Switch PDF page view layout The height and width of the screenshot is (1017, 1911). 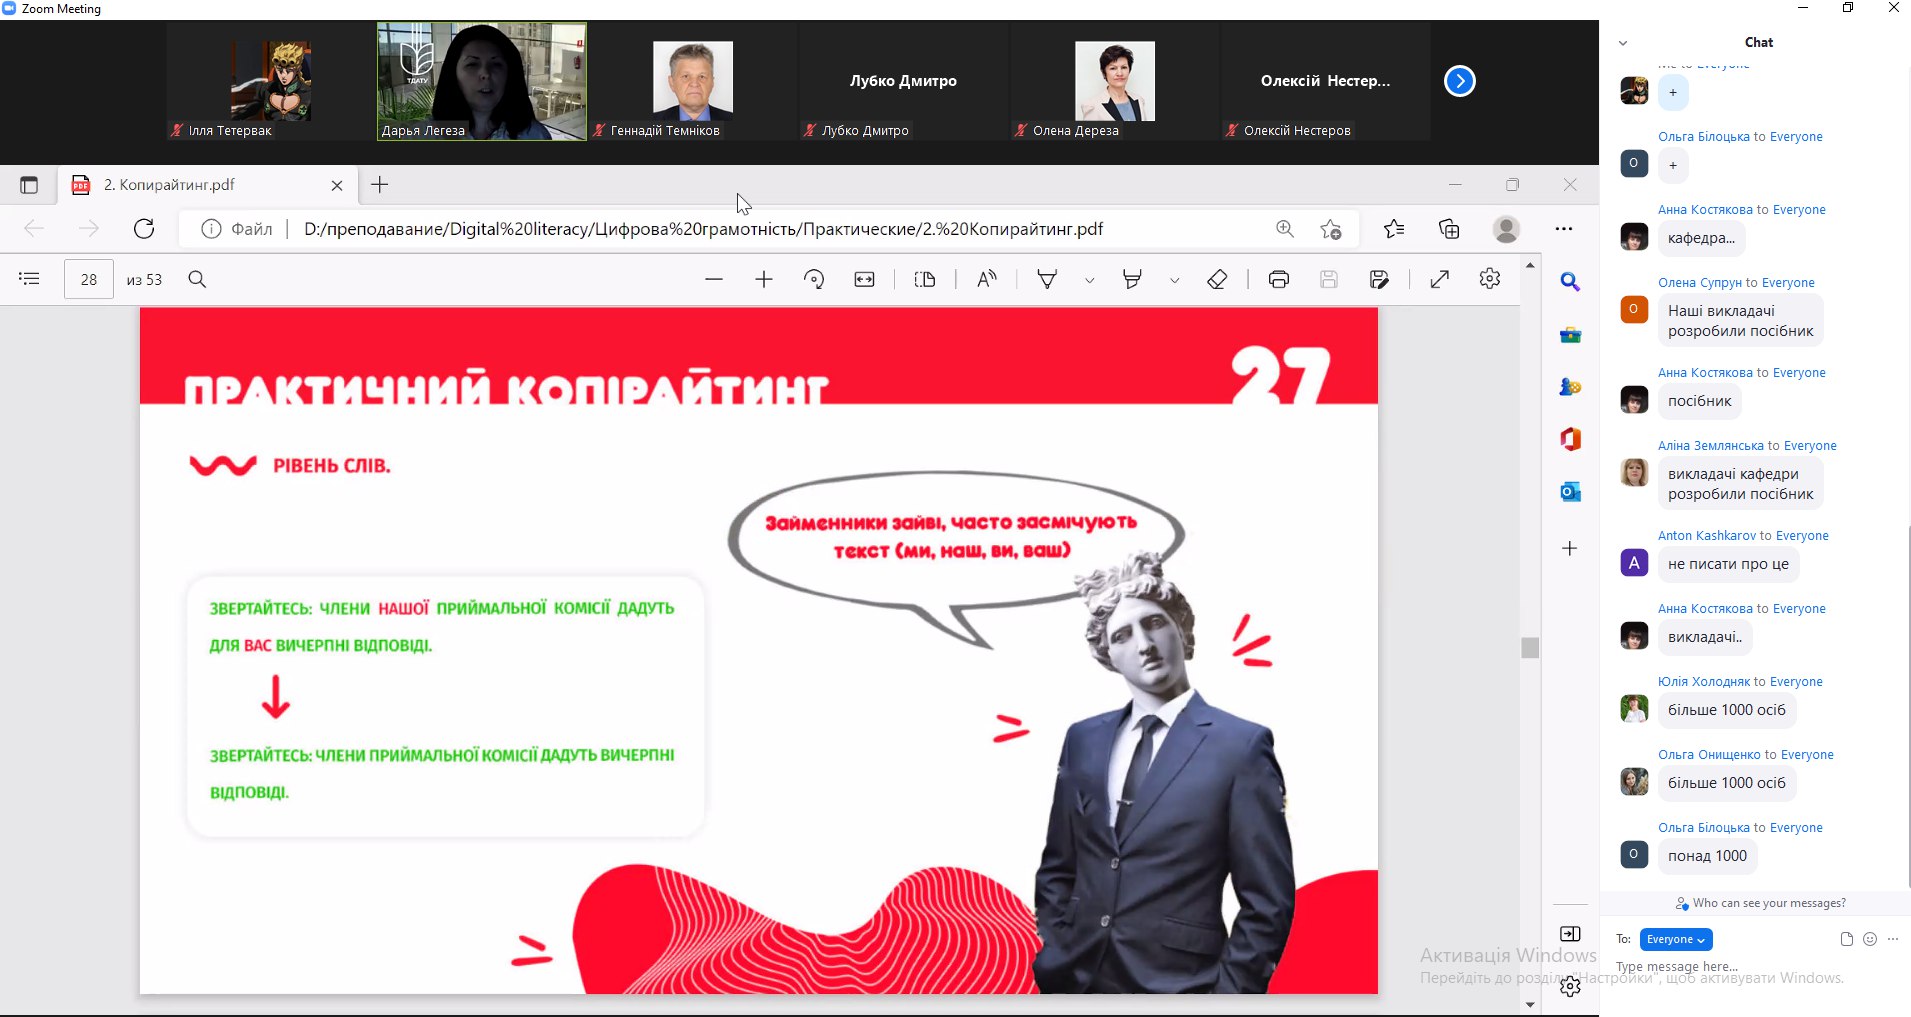click(925, 280)
